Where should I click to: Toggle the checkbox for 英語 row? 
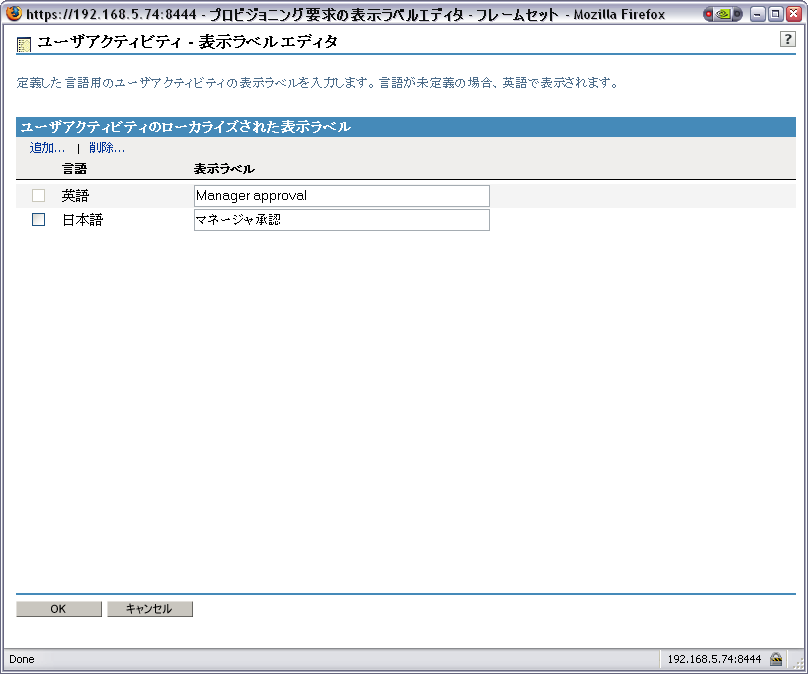(38, 195)
